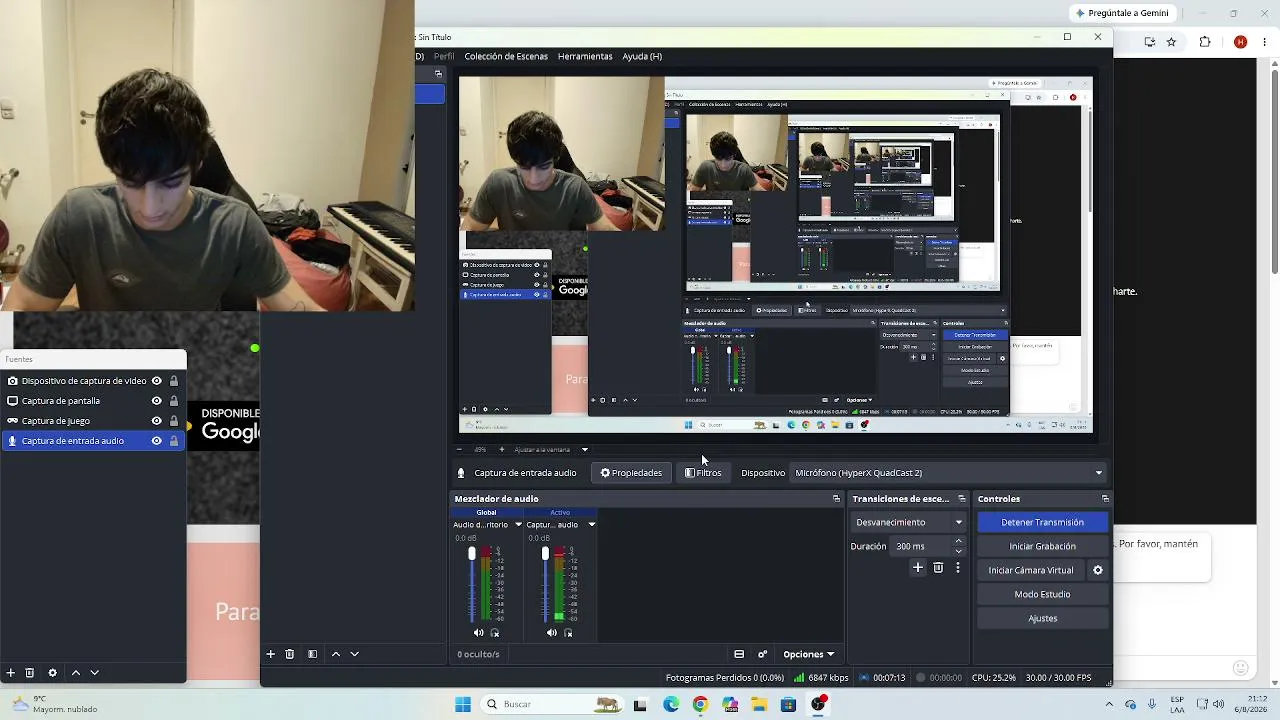1280x720 pixels.
Task: Mute the Captura audio mixer channel
Action: click(x=551, y=633)
